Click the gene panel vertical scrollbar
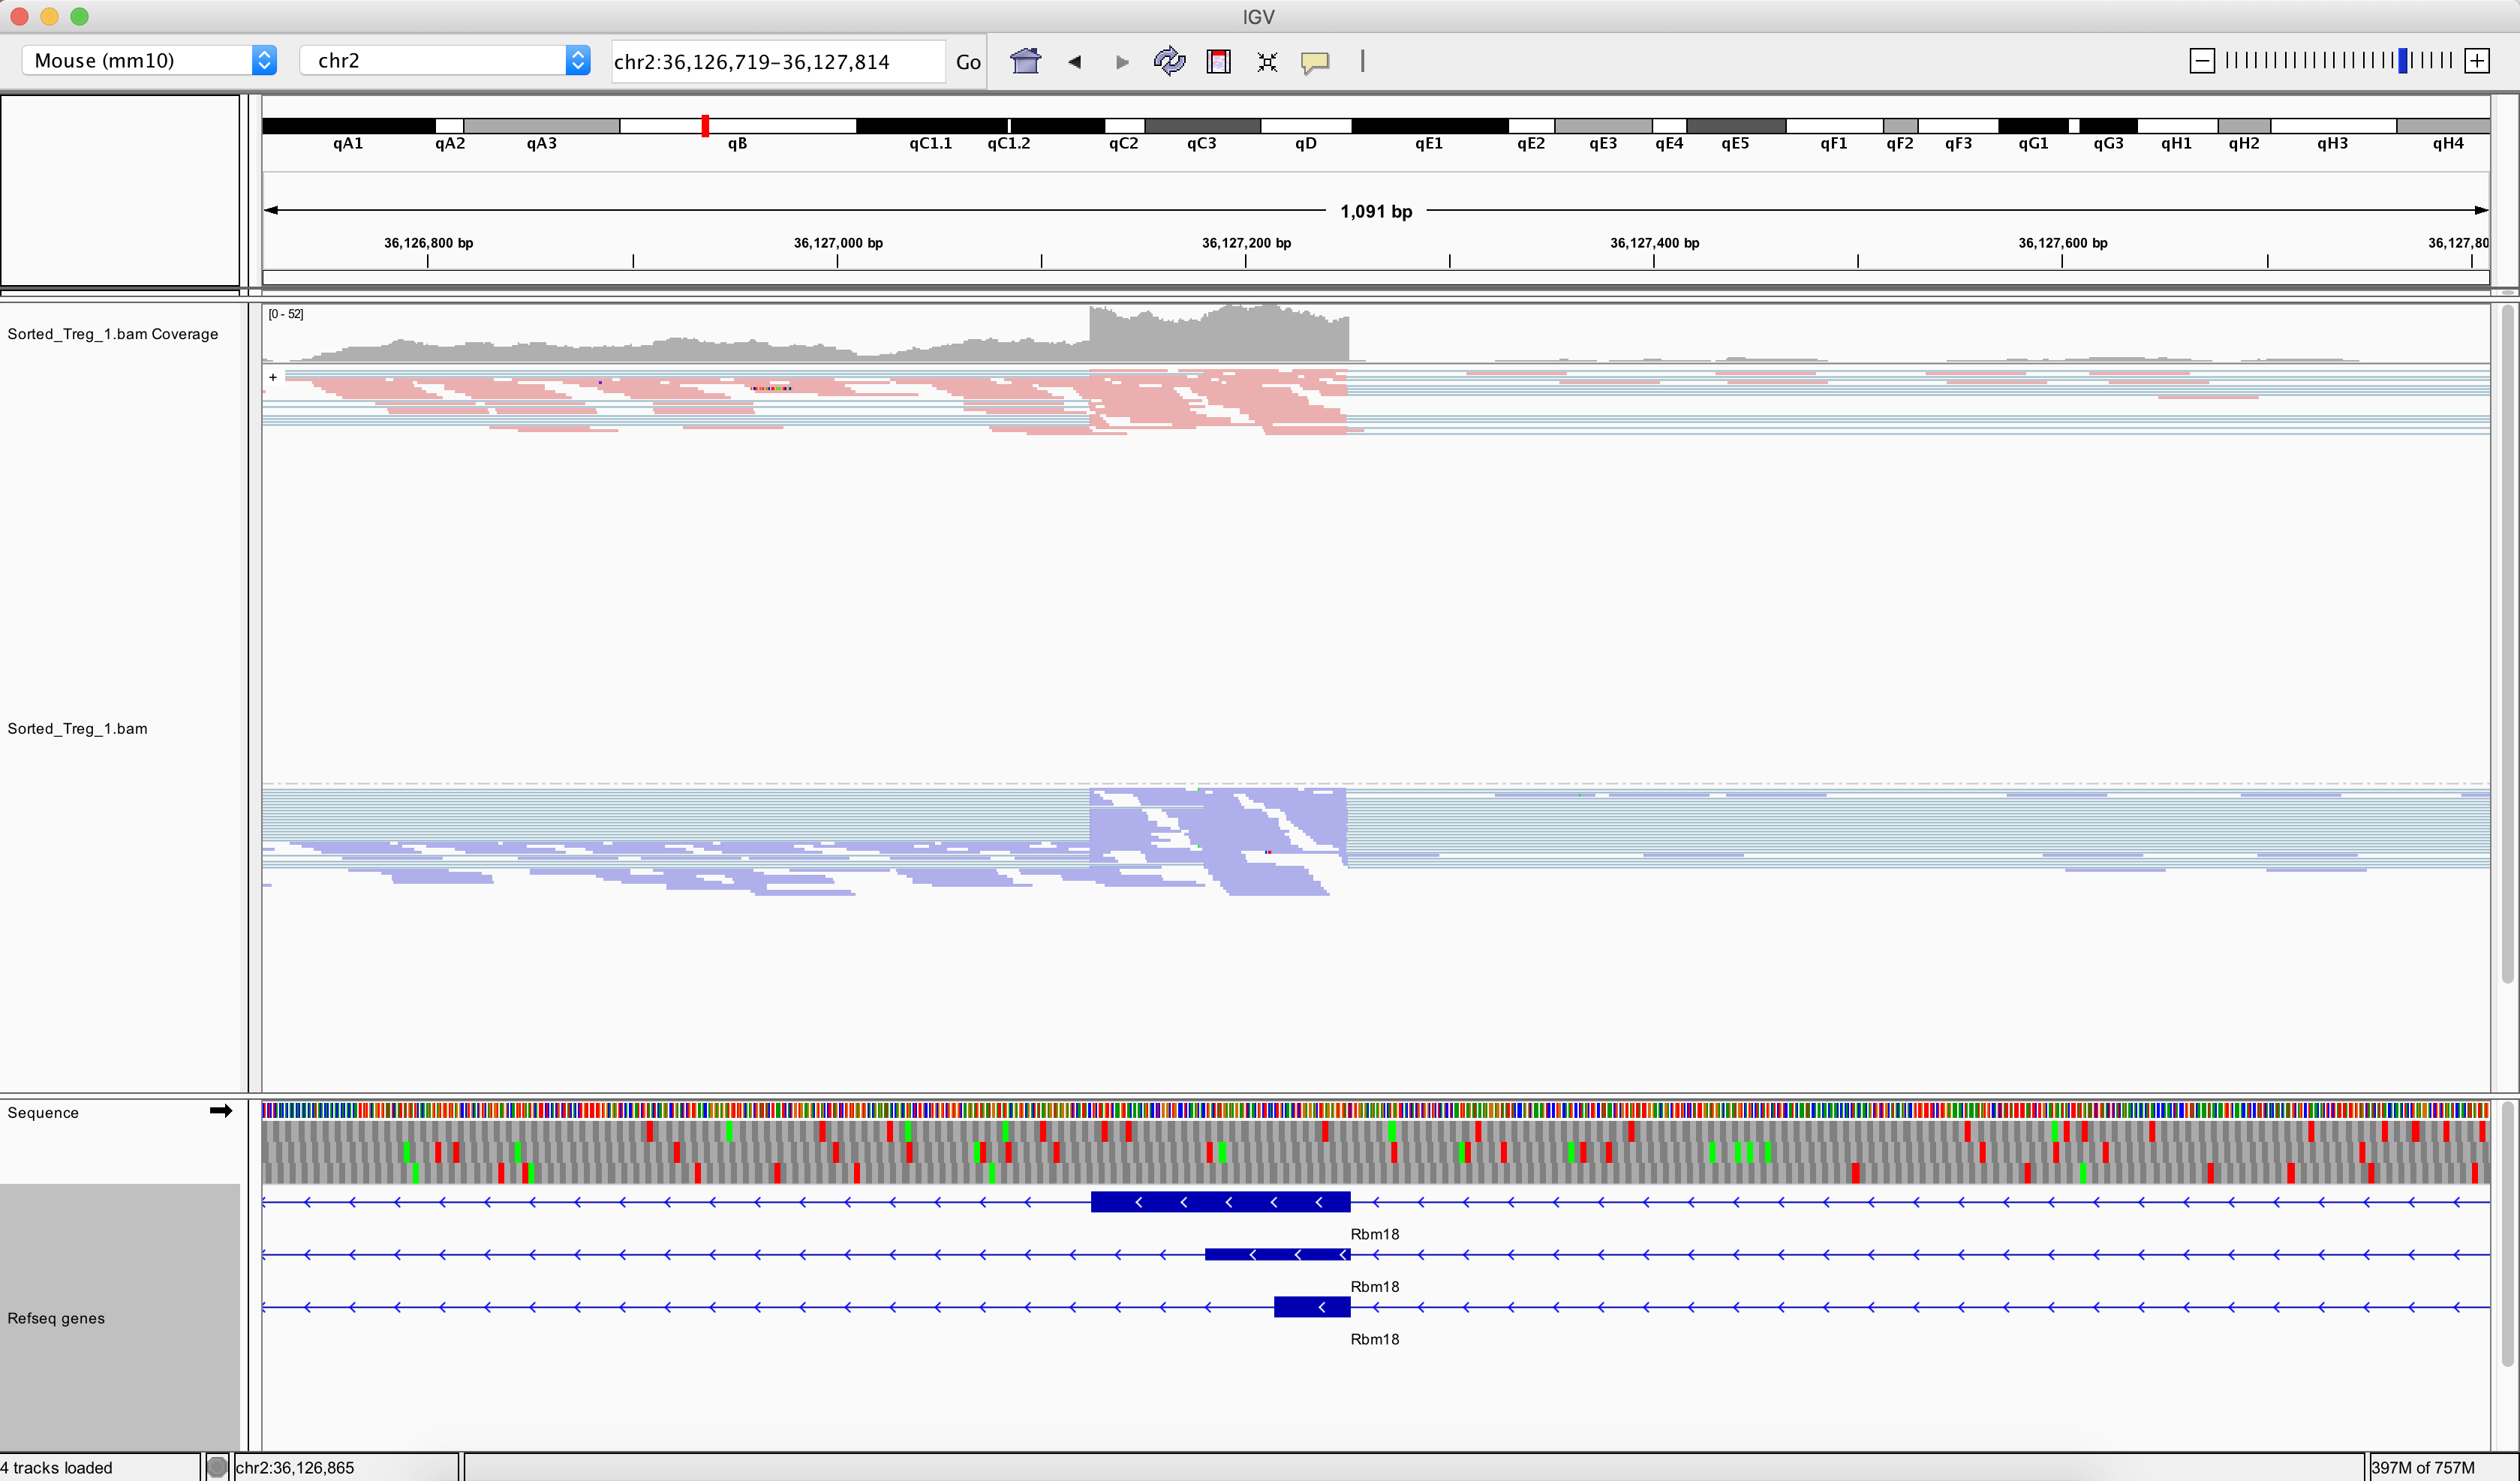 (x=2507, y=1233)
